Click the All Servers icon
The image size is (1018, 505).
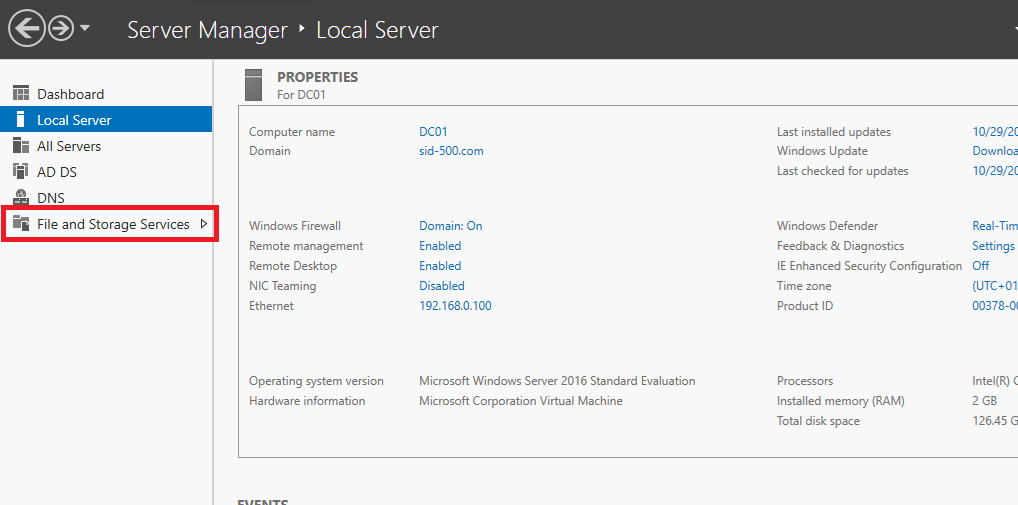(x=21, y=146)
